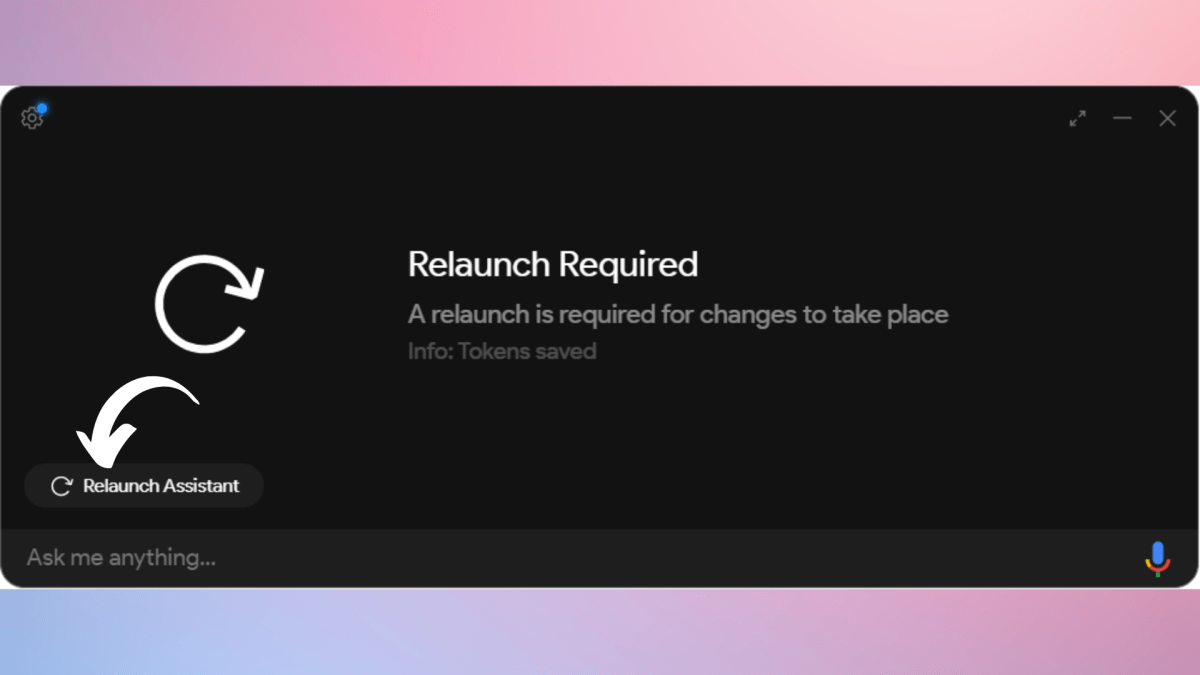The image size is (1200, 675).
Task: Close the assistant window
Action: [x=1167, y=118]
